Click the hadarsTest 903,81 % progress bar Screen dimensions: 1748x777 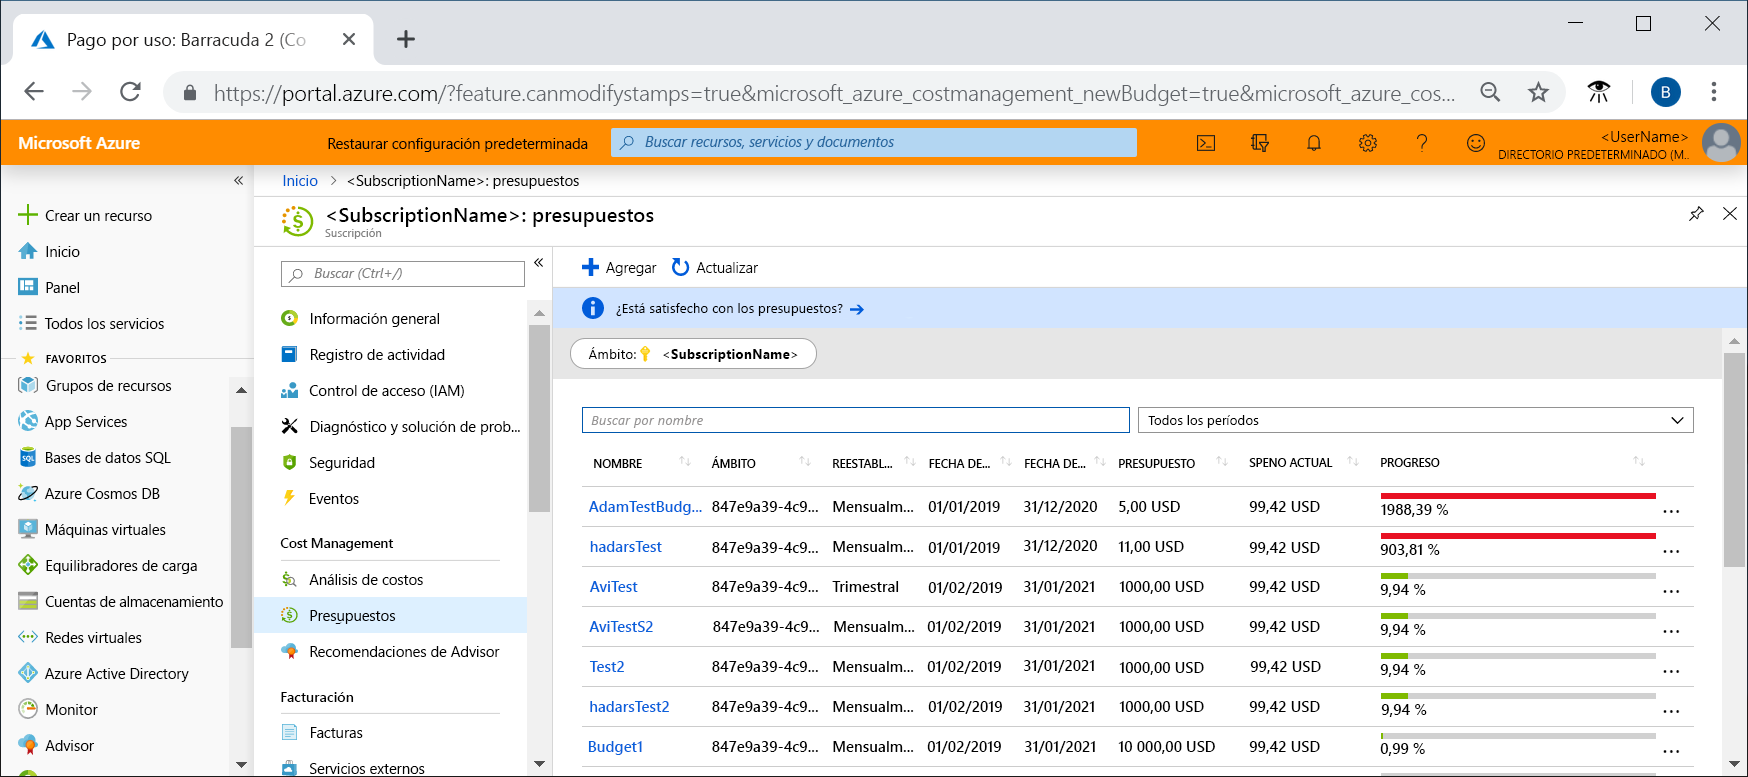pos(1518,536)
